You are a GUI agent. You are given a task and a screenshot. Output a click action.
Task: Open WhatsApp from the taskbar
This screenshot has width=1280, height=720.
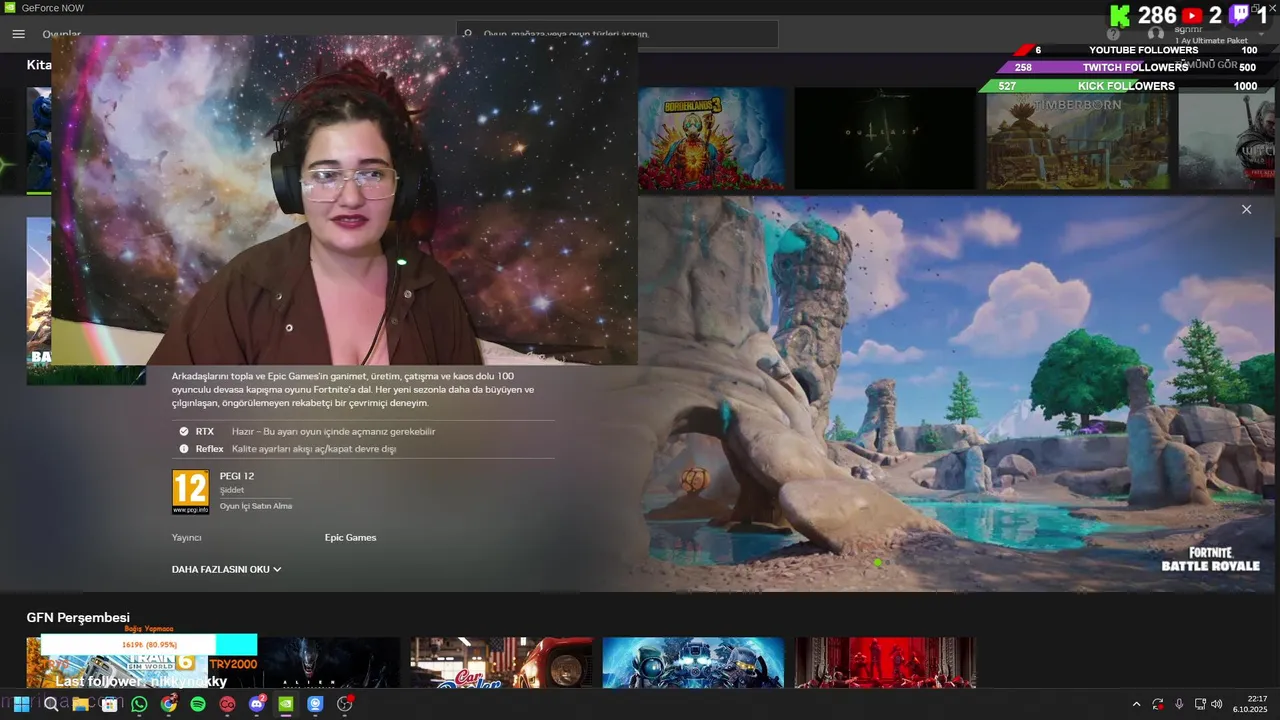pos(139,704)
